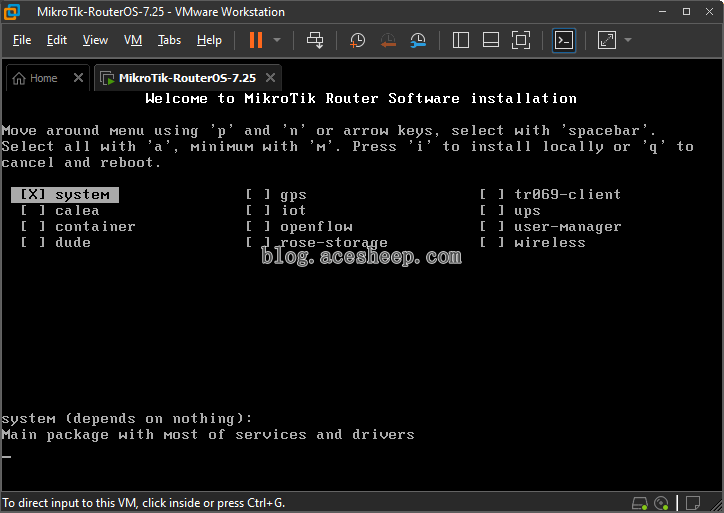Toggle the gps package checkbox
Screen dimensions: 724x513
tap(258, 194)
